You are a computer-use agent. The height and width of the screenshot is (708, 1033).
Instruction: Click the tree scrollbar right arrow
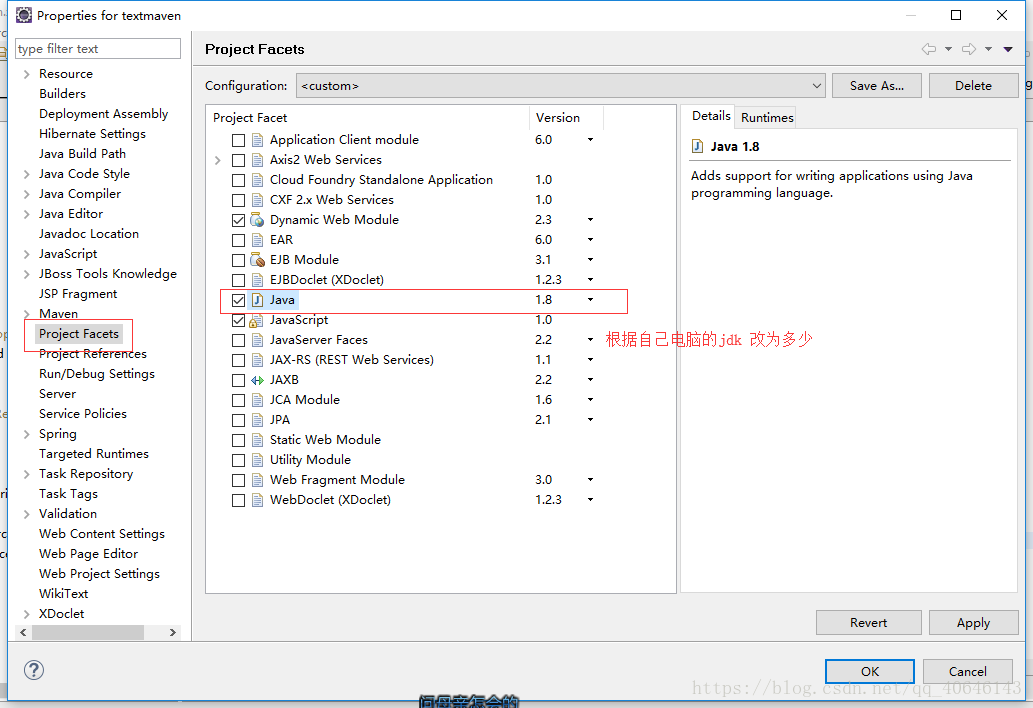tap(173, 632)
